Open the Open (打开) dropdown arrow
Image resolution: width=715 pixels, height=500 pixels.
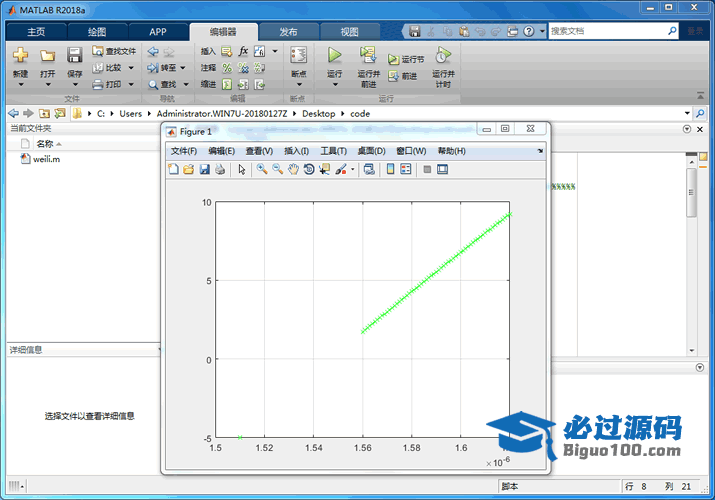[47, 85]
